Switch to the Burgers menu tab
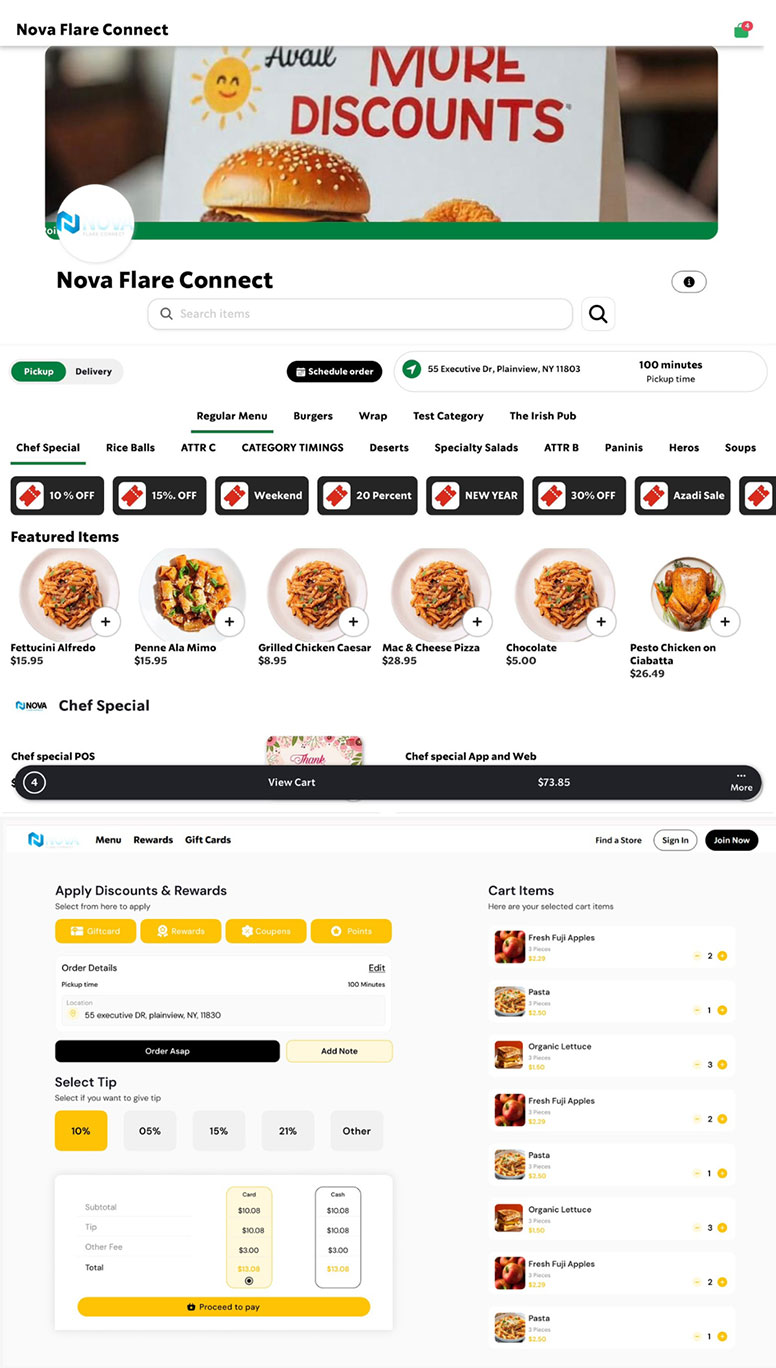 (x=313, y=416)
